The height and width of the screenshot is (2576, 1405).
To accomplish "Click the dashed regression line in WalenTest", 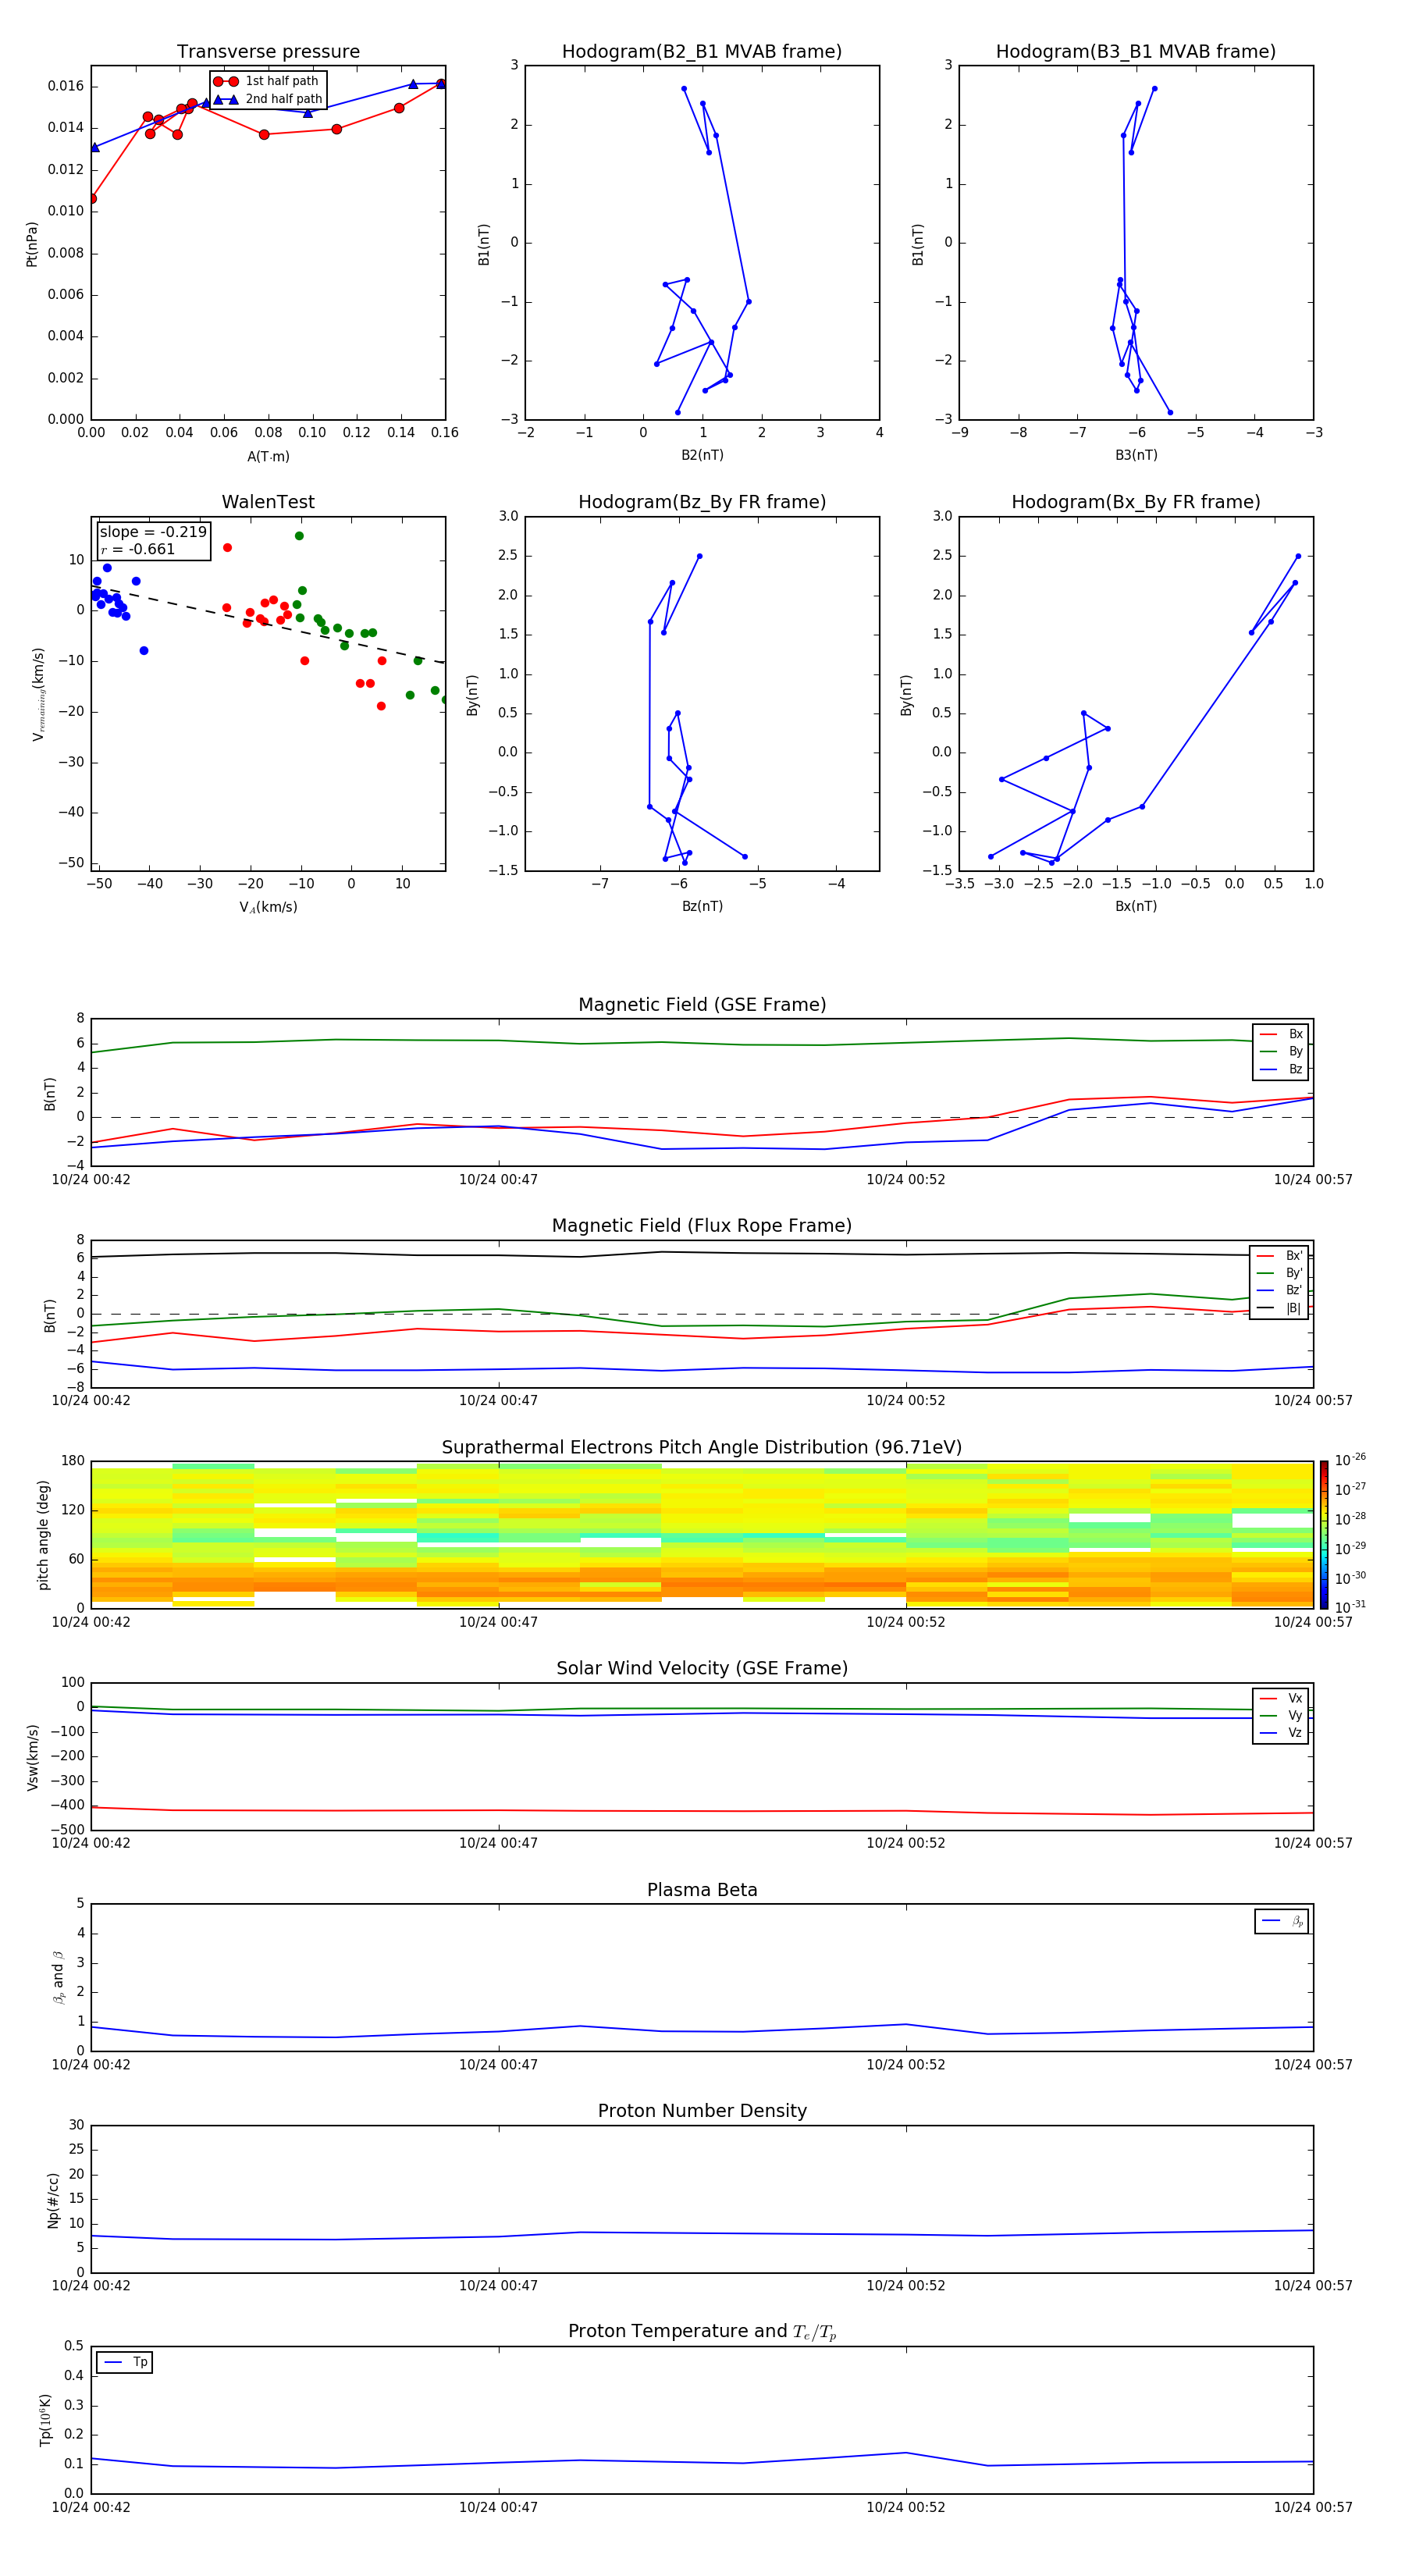I will click(x=268, y=624).
